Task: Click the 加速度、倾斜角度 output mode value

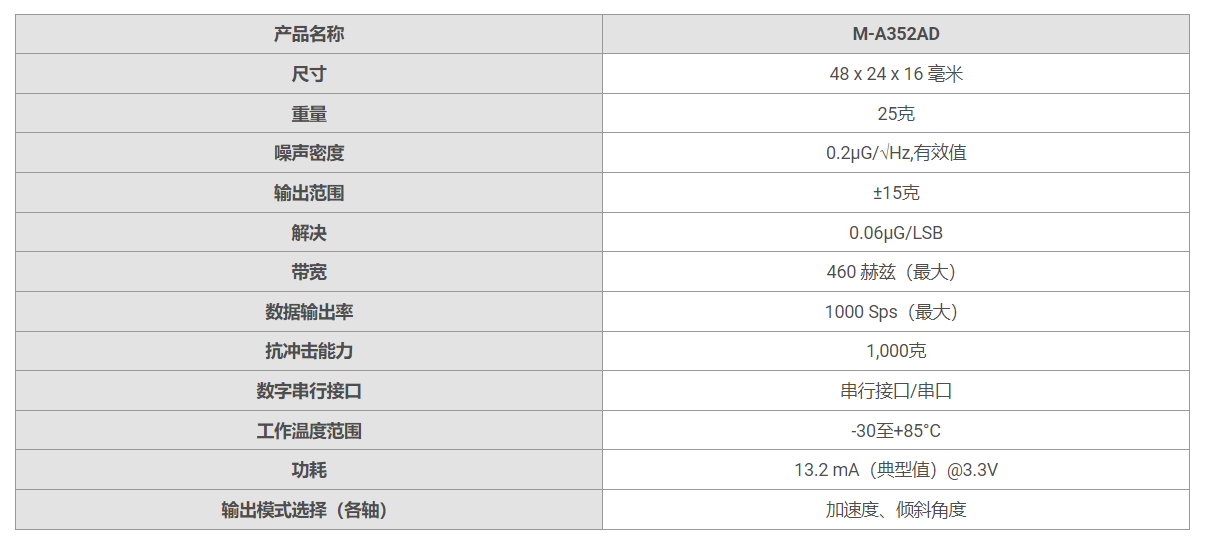Action: tap(895, 510)
